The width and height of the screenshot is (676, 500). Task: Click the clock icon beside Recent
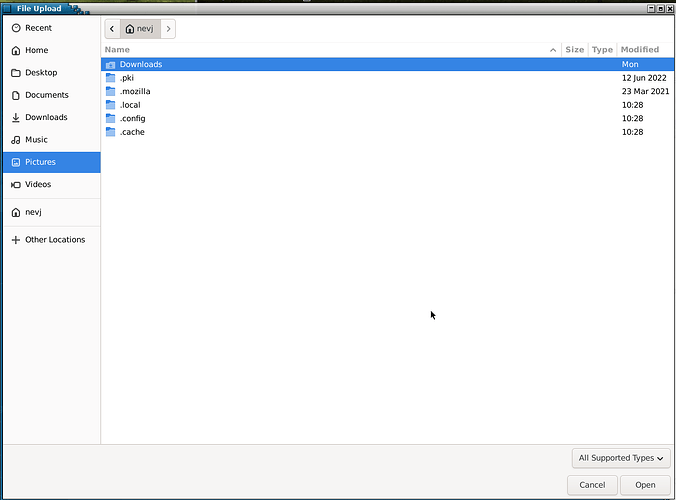(x=16, y=28)
